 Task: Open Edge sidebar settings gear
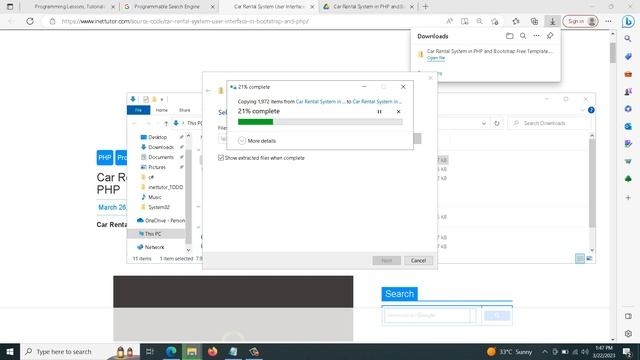tap(628, 333)
